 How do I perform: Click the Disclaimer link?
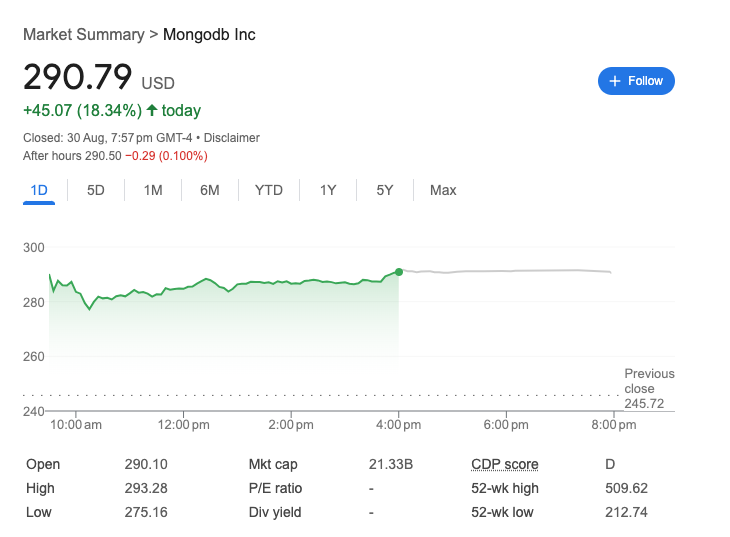point(232,138)
